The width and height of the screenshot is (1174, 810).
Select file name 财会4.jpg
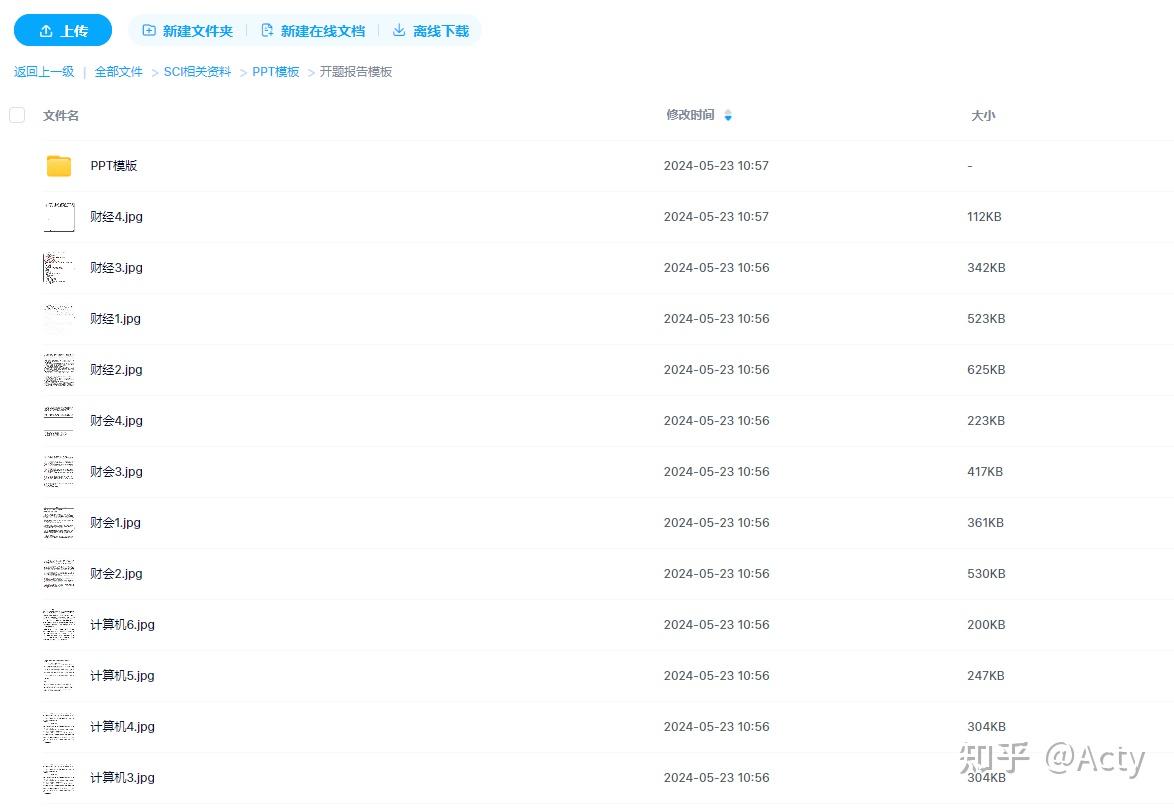click(116, 421)
